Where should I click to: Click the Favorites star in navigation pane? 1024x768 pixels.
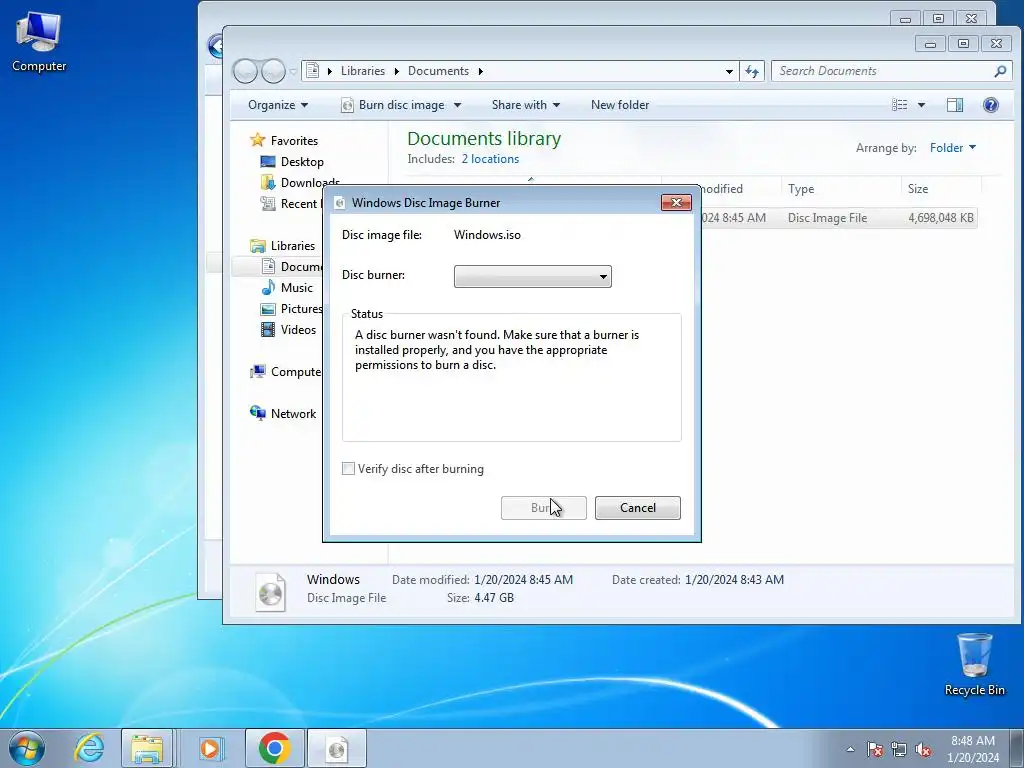click(258, 140)
